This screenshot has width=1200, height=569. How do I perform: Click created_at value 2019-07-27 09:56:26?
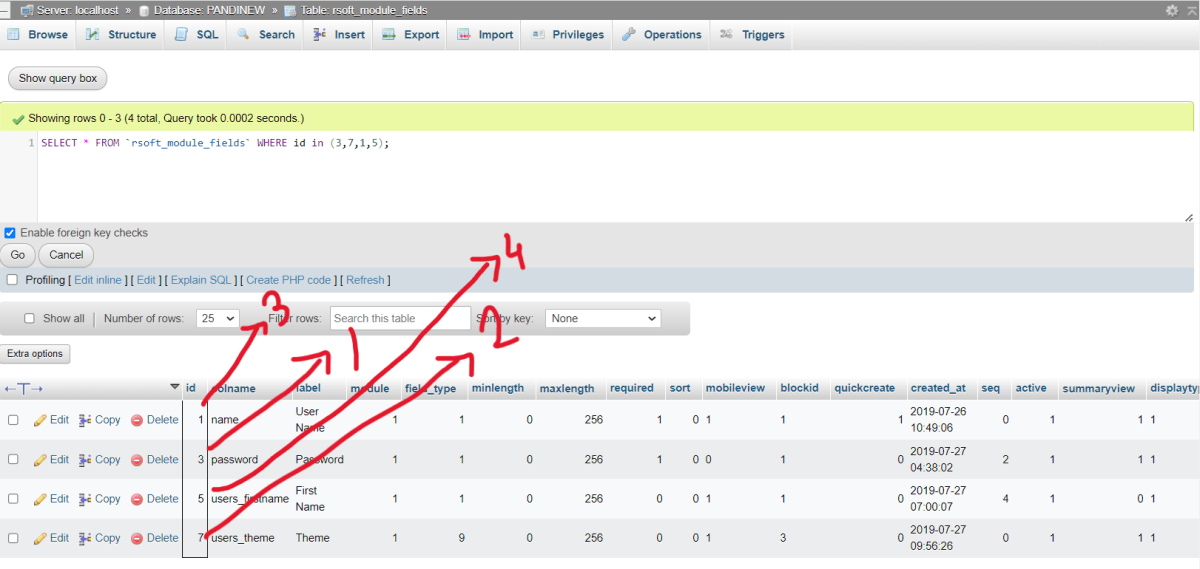(x=938, y=537)
